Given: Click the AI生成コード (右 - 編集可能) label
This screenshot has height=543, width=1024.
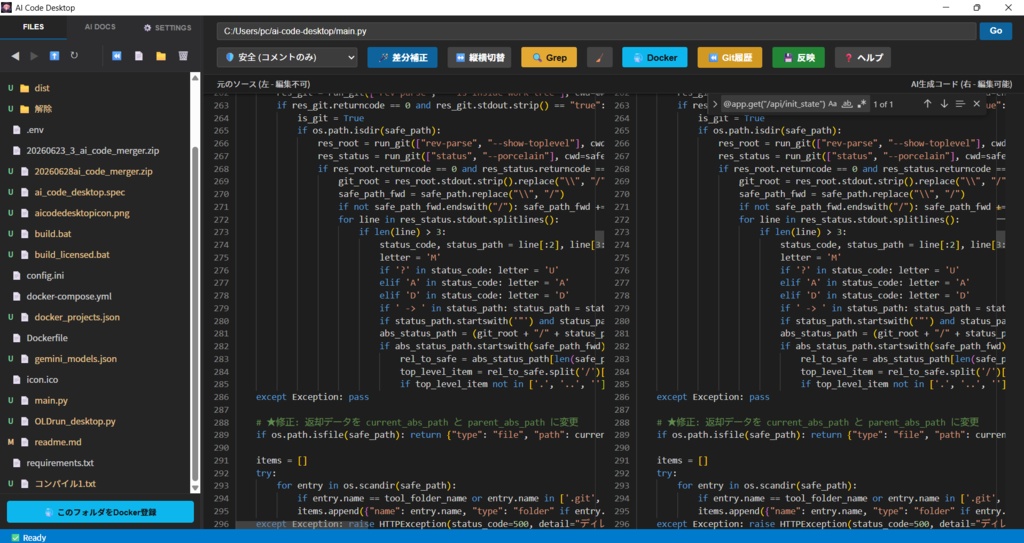Looking at the screenshot, I should point(962,84).
